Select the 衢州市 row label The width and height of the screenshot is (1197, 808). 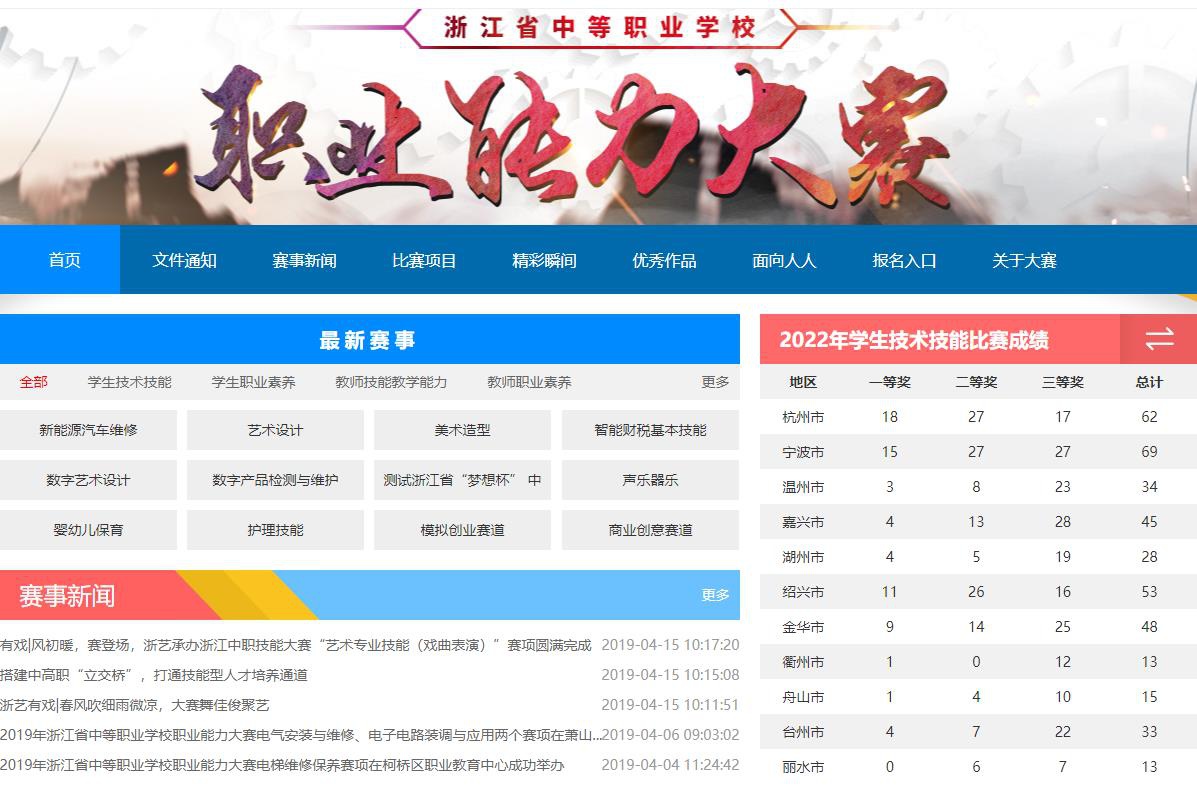click(x=803, y=661)
